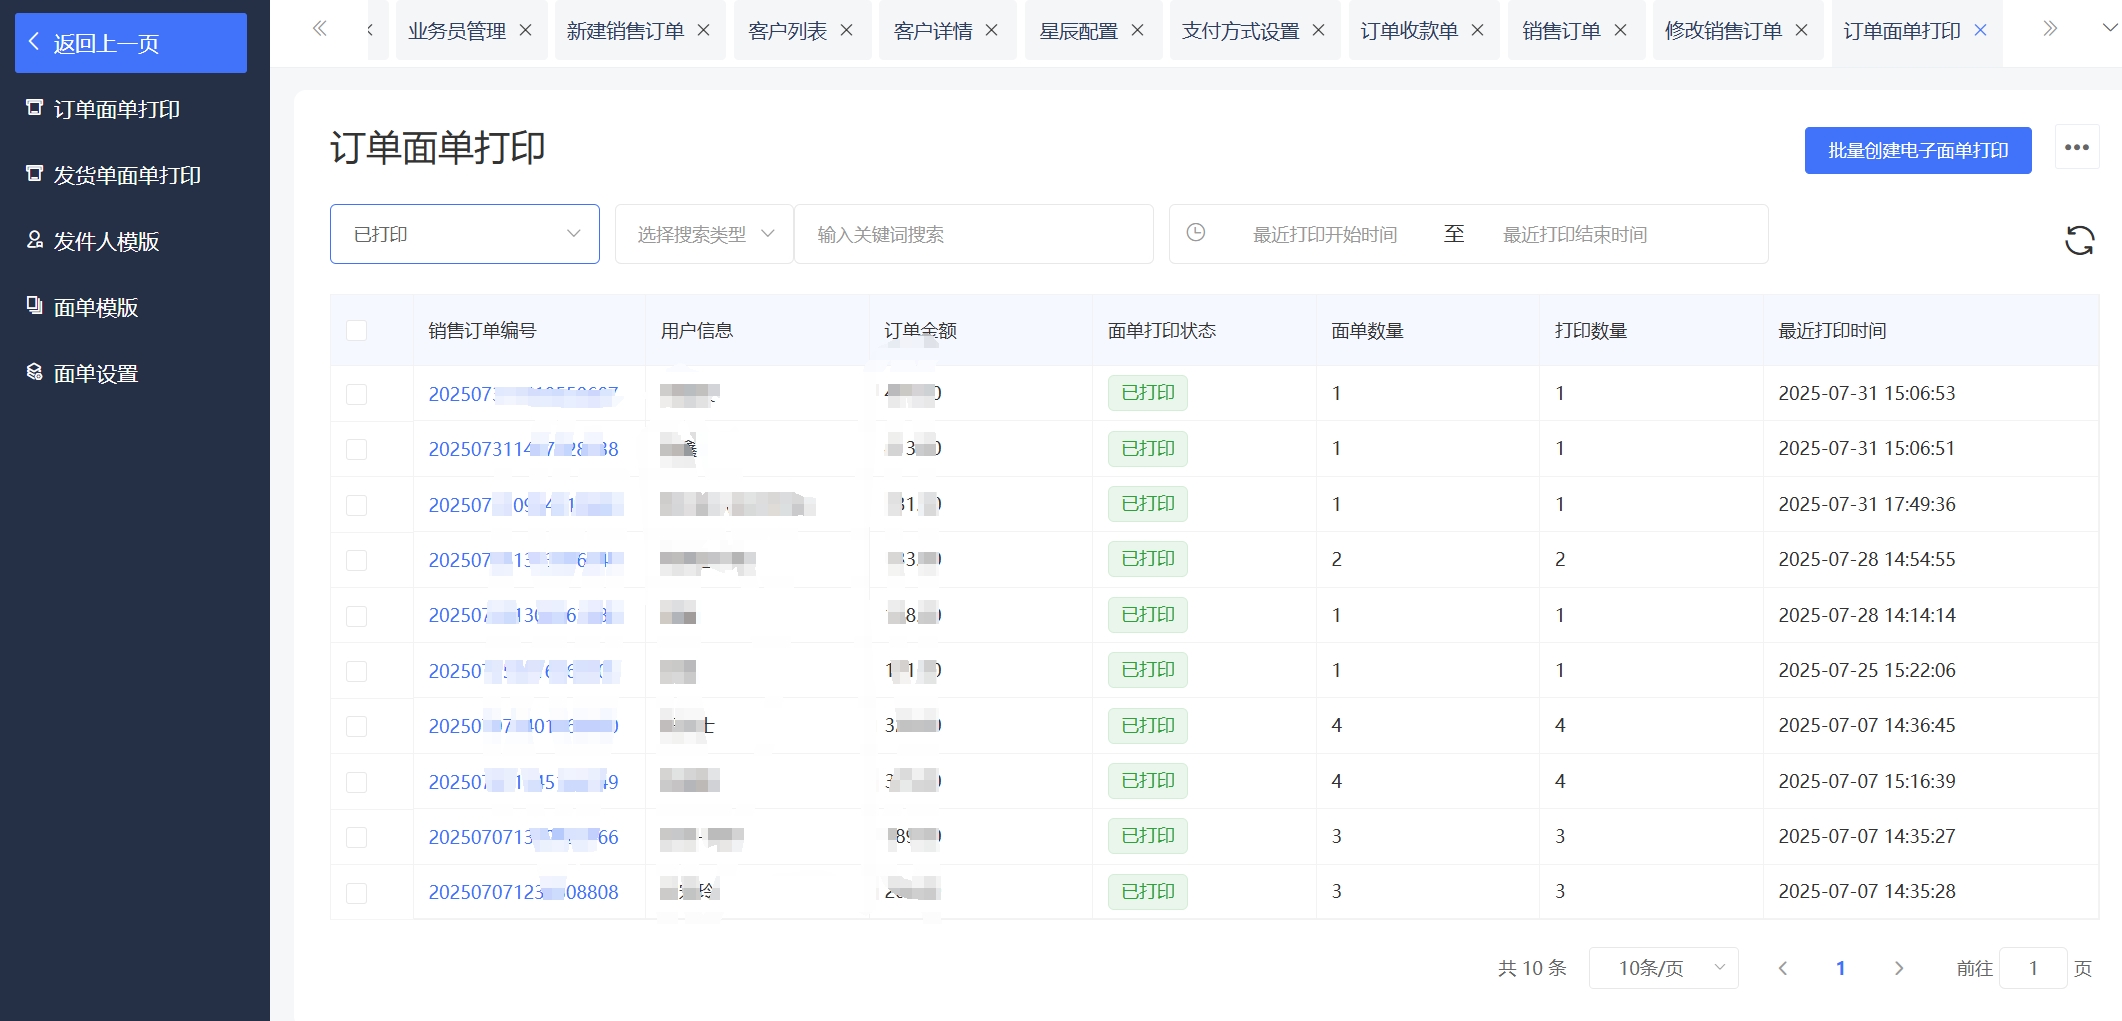Switch to 客户列表 tab
The height and width of the screenshot is (1021, 2122).
tap(788, 31)
